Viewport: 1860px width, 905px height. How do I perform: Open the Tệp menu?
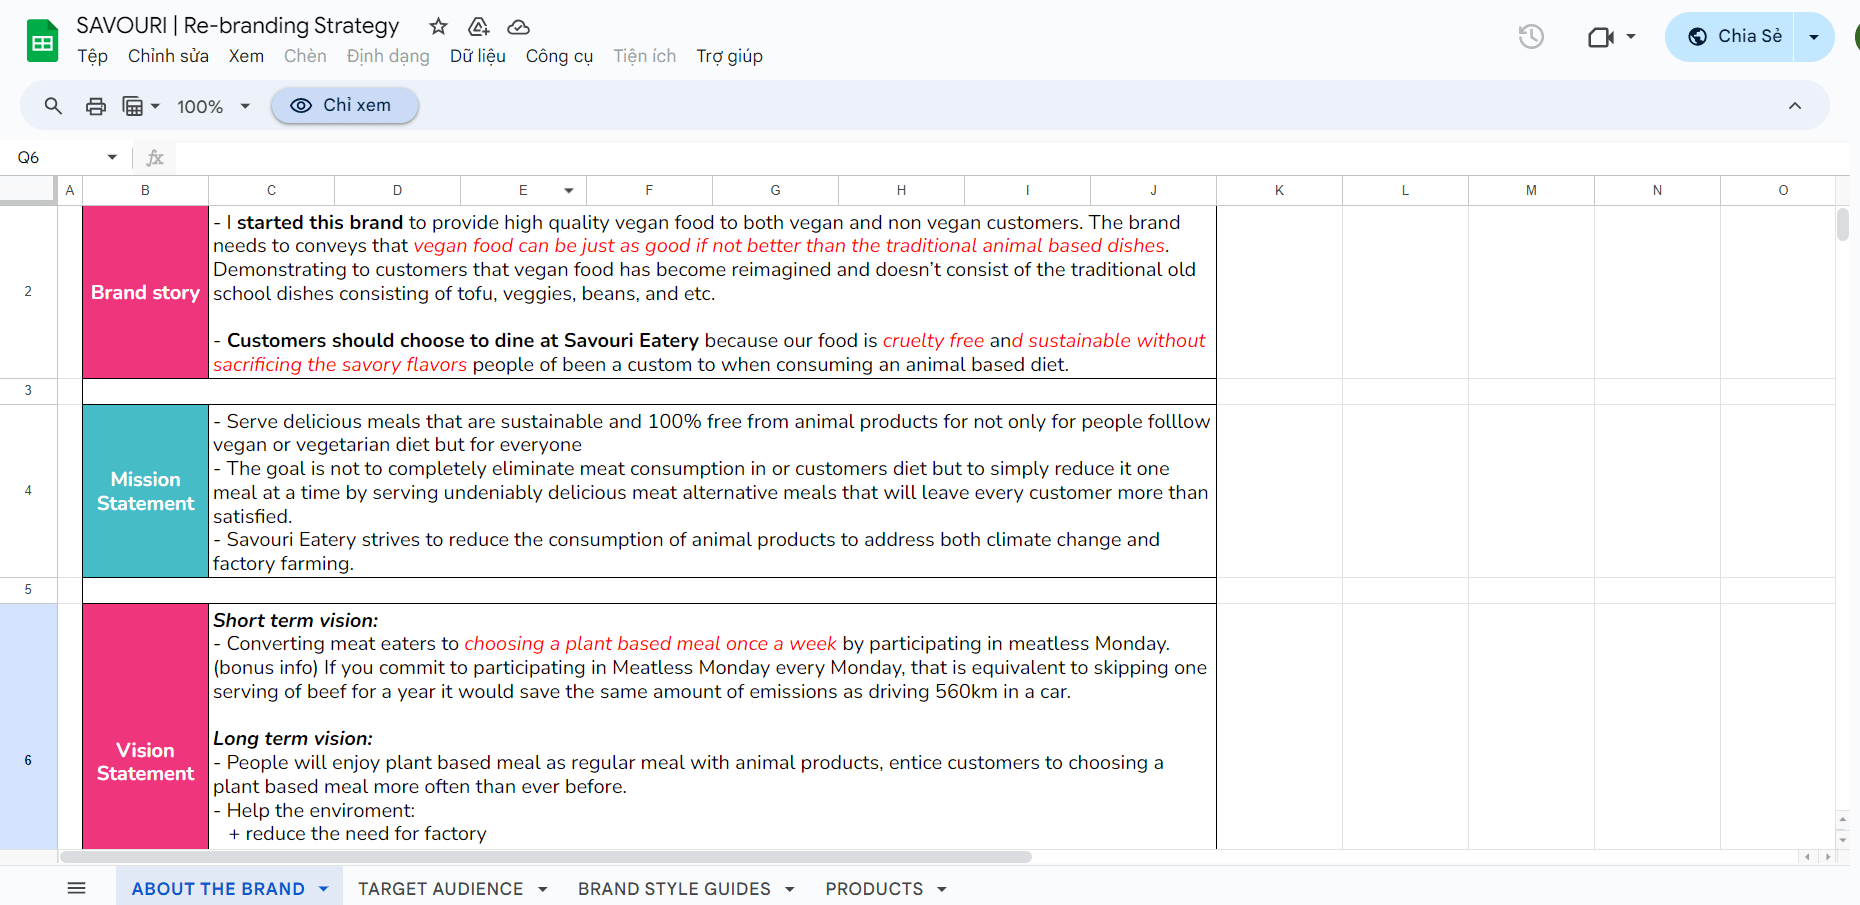93,56
